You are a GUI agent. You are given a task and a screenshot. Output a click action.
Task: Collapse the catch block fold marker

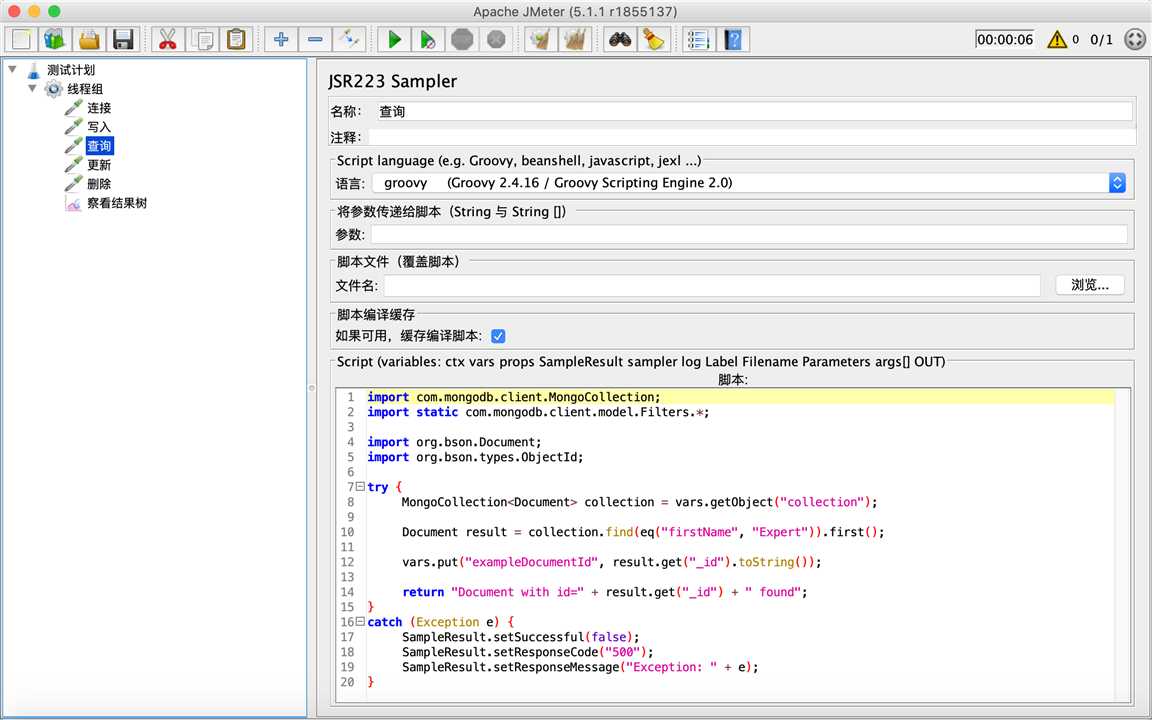[x=360, y=622]
